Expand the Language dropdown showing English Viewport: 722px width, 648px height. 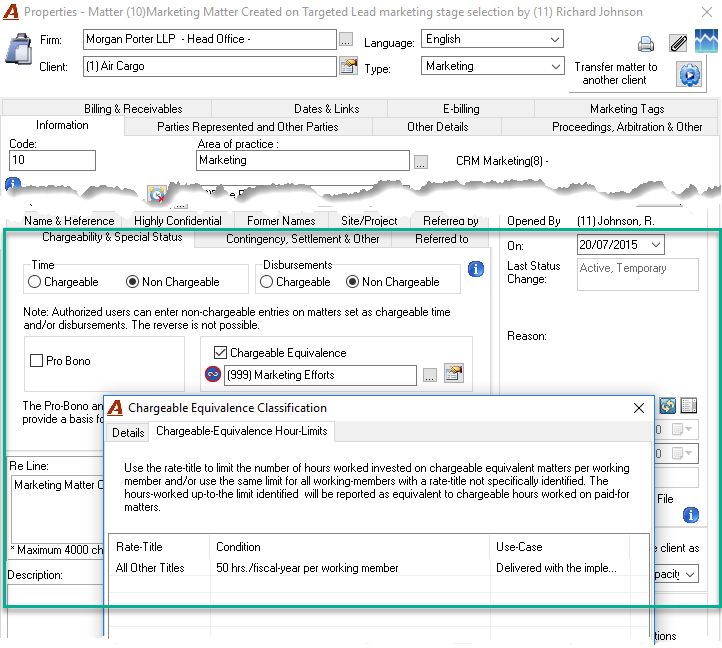555,40
